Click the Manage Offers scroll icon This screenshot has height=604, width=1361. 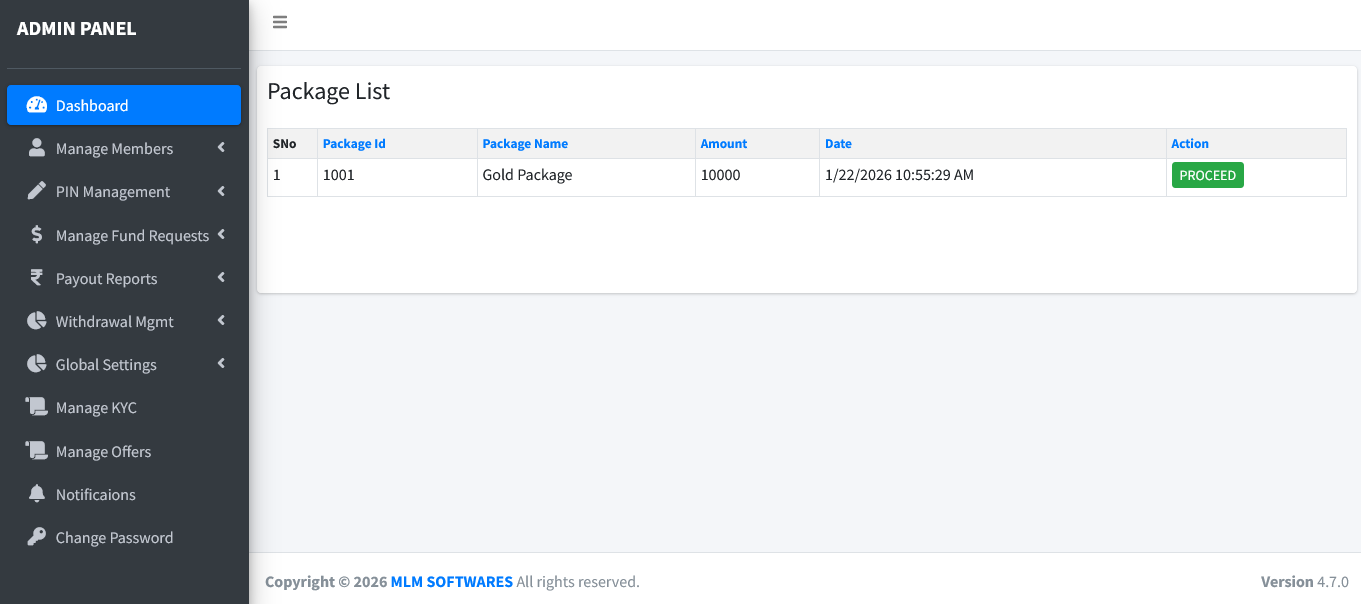pyautogui.click(x=37, y=451)
